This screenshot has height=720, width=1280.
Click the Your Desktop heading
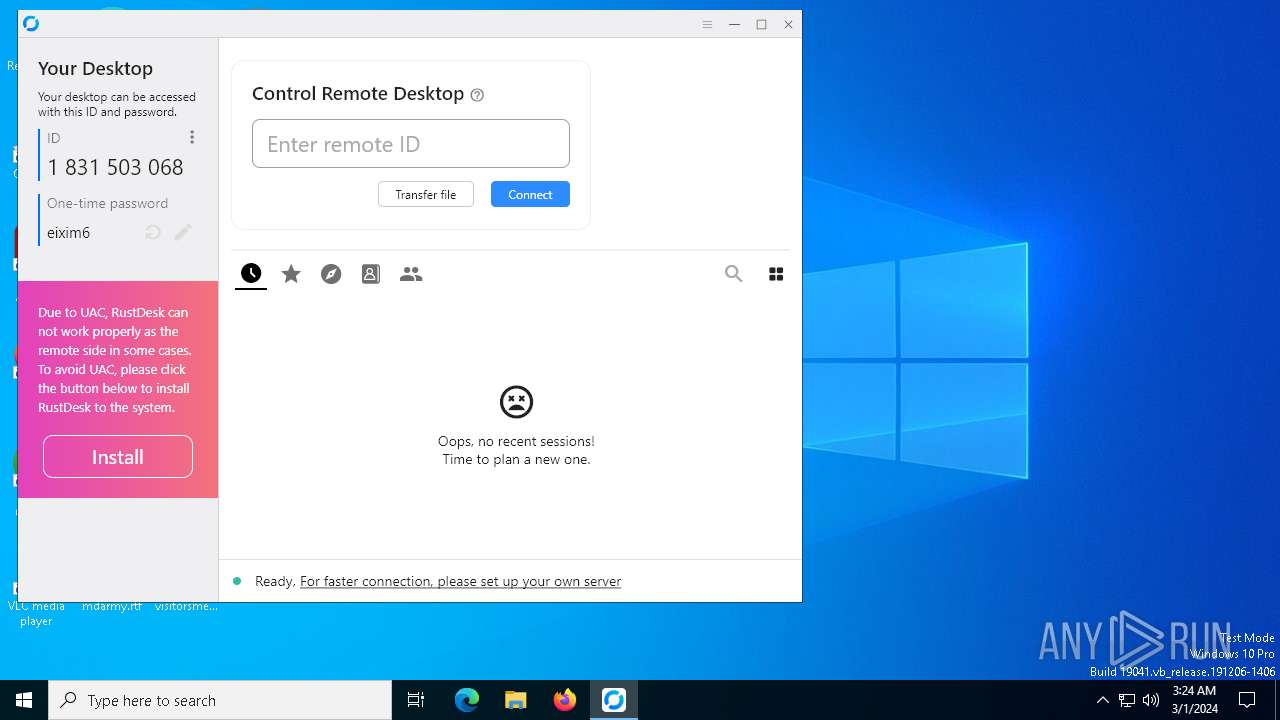pos(95,68)
